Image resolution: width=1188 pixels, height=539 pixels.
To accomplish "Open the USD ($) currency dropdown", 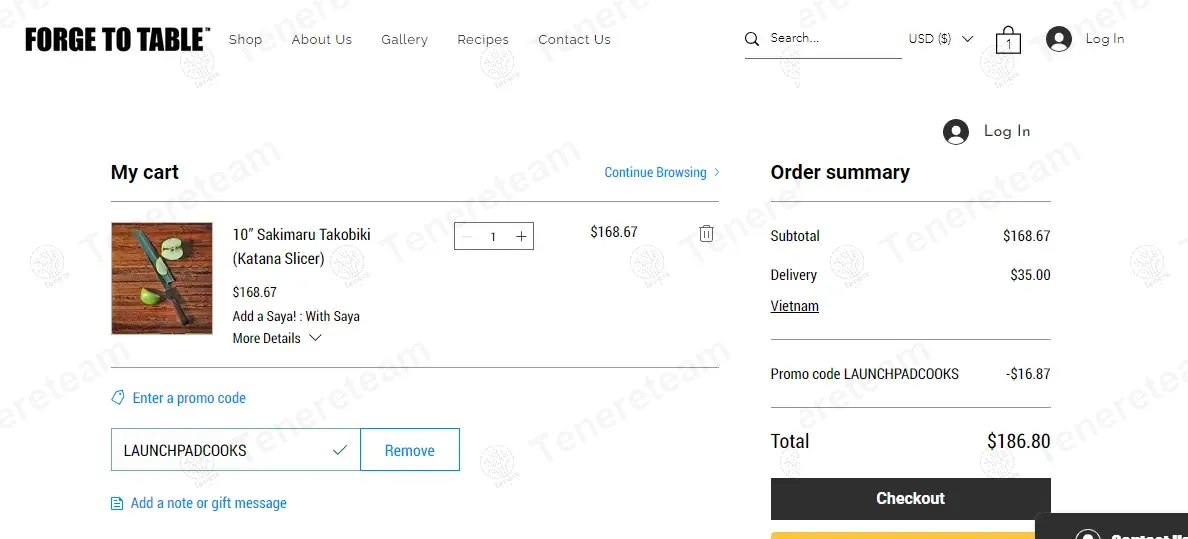I will point(940,39).
